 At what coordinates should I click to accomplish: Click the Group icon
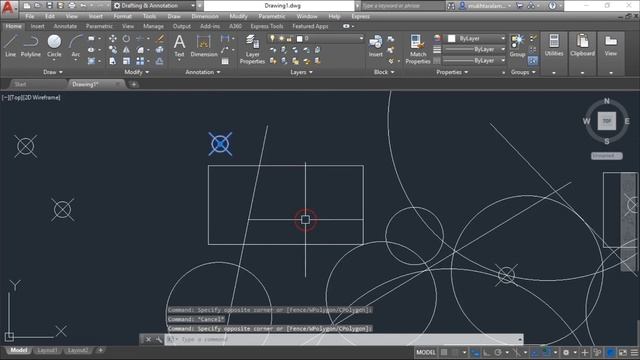517,45
